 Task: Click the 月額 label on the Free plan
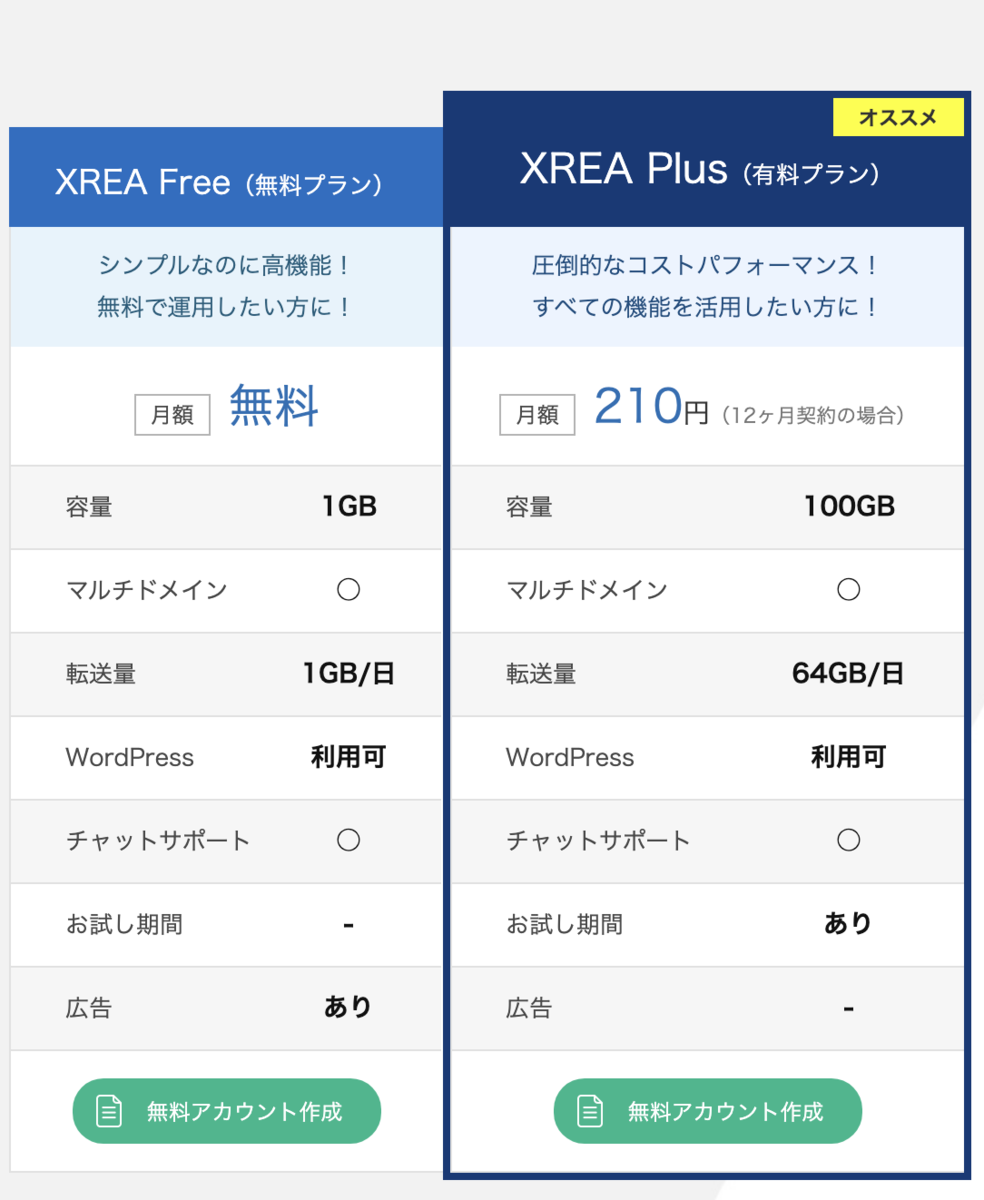pos(172,415)
